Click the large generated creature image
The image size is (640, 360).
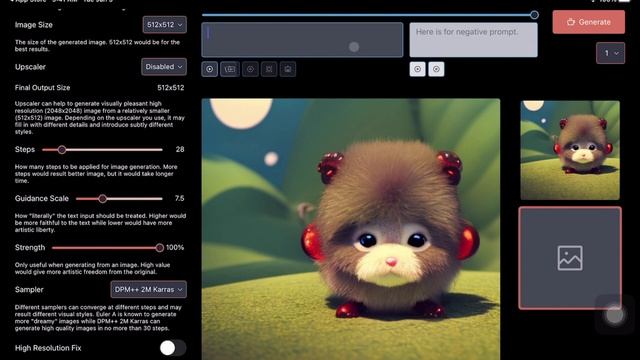pos(351,229)
